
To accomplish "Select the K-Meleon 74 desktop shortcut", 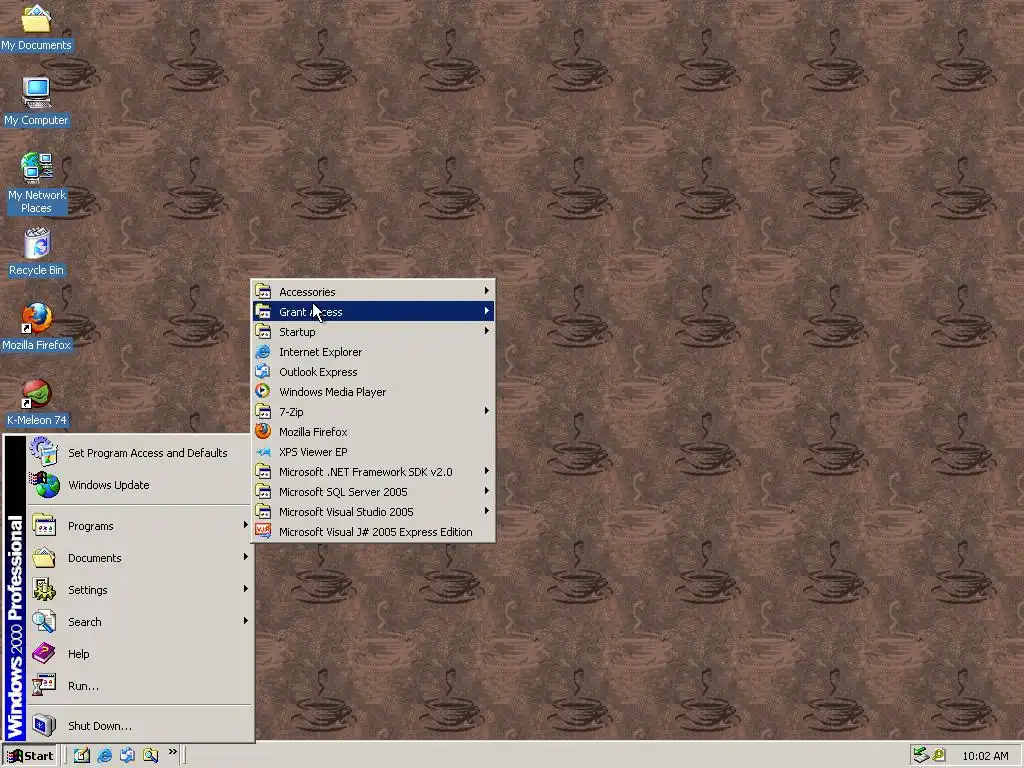I will [x=37, y=402].
